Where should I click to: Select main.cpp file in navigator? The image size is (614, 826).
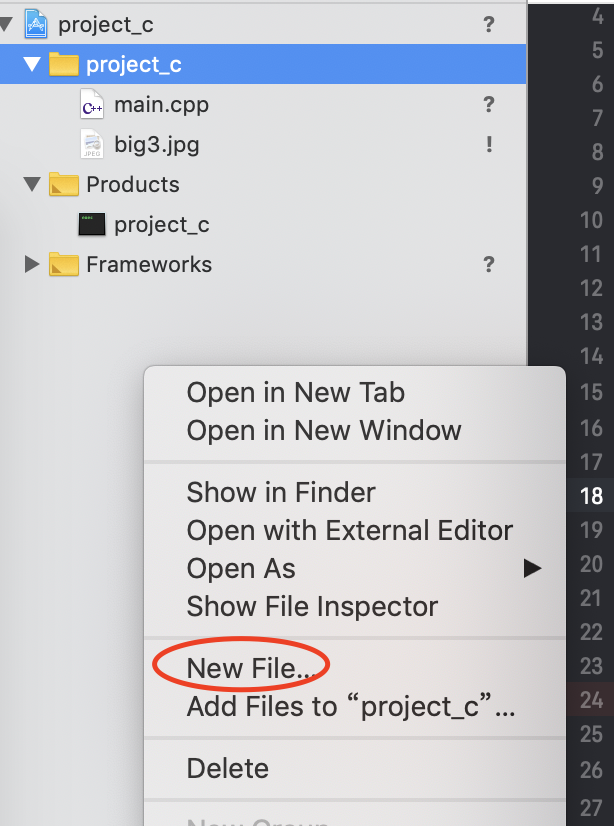tap(161, 105)
